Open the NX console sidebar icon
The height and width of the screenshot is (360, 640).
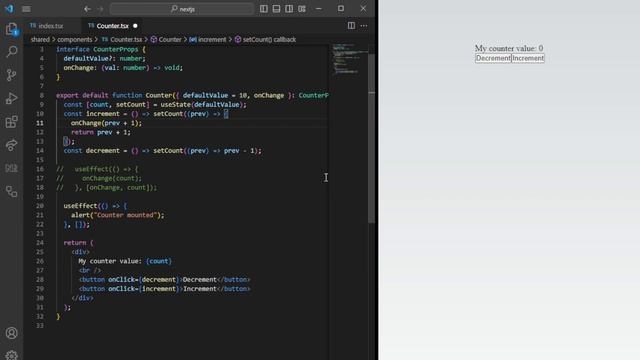(11, 168)
